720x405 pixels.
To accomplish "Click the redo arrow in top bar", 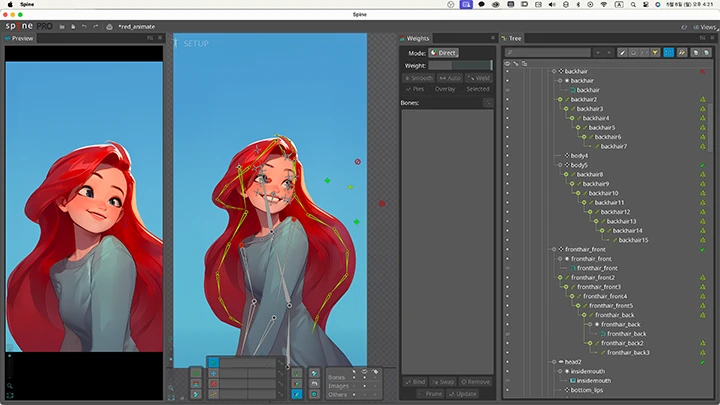I will click(96, 27).
